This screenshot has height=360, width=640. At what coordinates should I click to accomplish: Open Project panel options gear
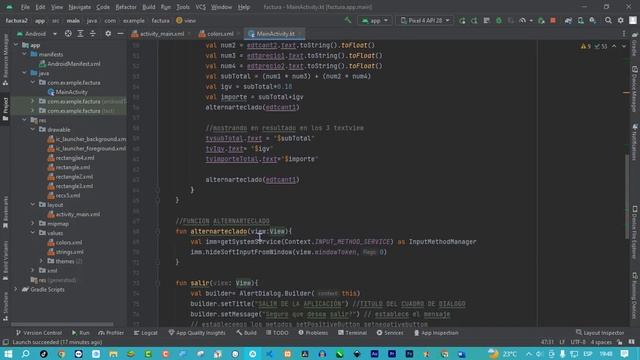pos(108,34)
